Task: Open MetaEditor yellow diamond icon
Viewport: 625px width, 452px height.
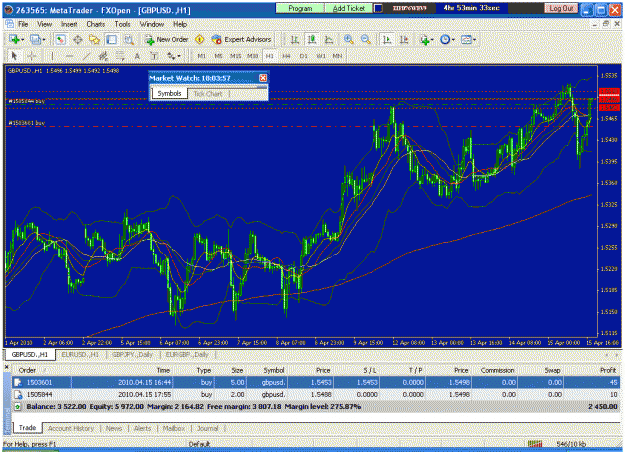Action: [x=199, y=39]
